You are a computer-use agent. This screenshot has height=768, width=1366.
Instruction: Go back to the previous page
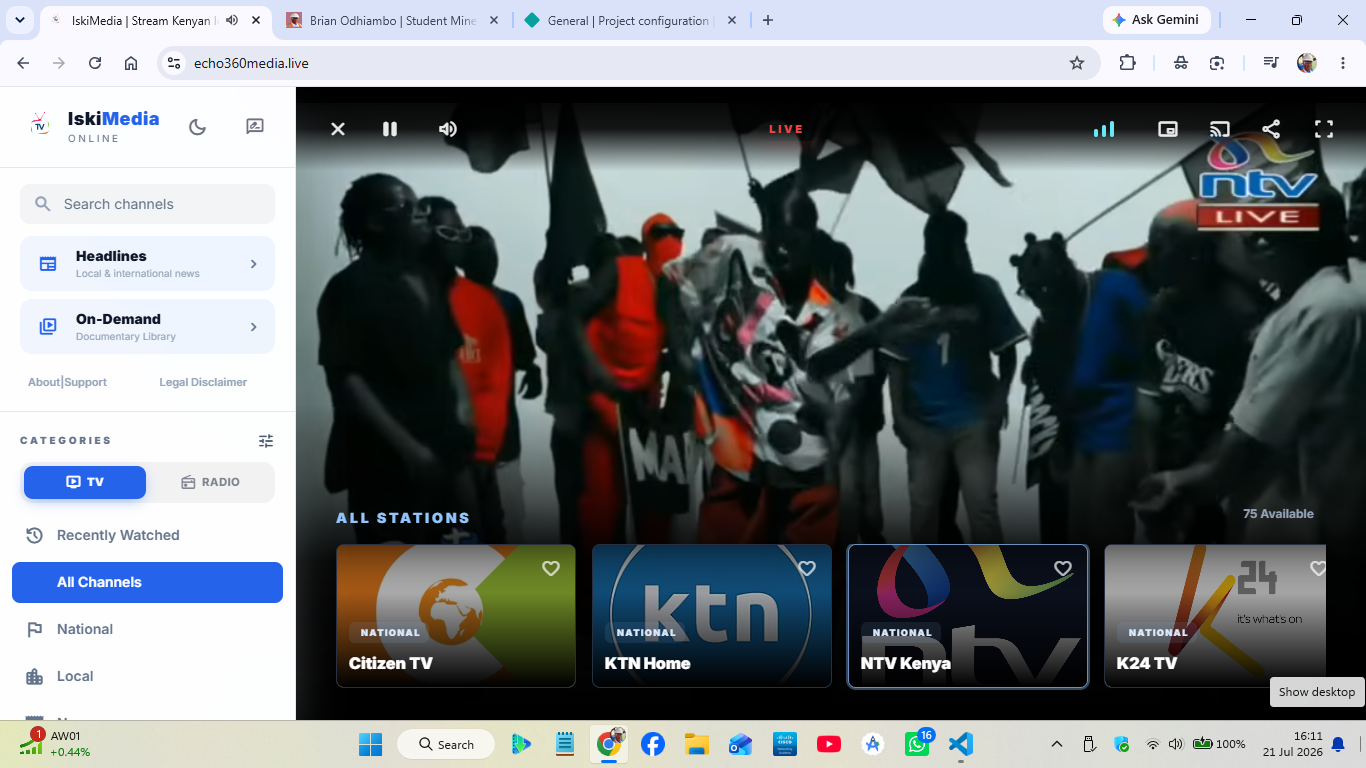[23, 63]
